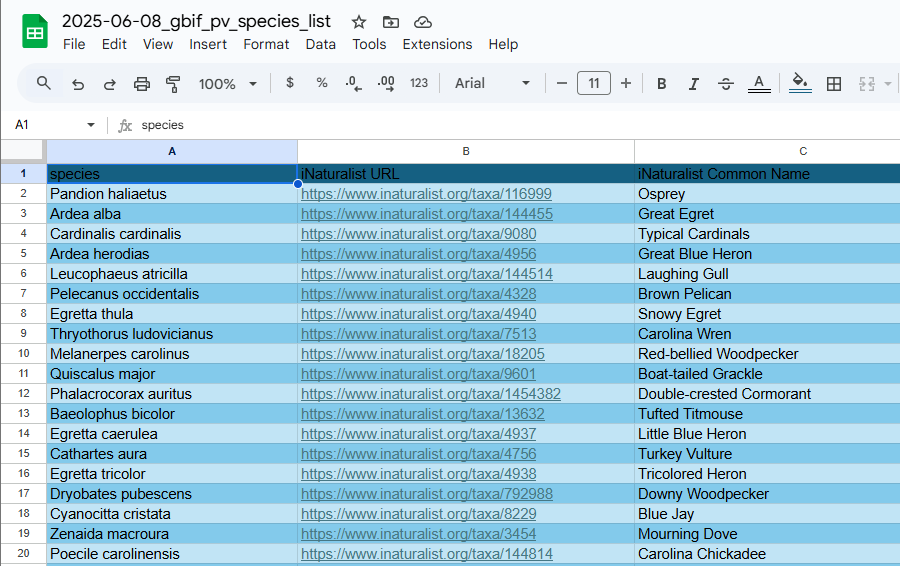Open the Arial font dropdown
Viewport: 900px width, 566px height.
[492, 83]
